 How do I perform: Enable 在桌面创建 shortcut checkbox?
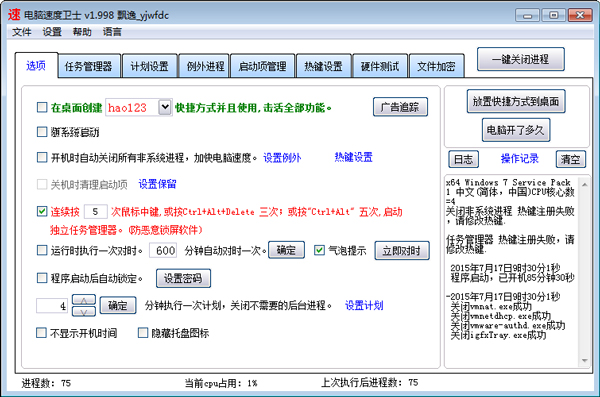click(42, 107)
